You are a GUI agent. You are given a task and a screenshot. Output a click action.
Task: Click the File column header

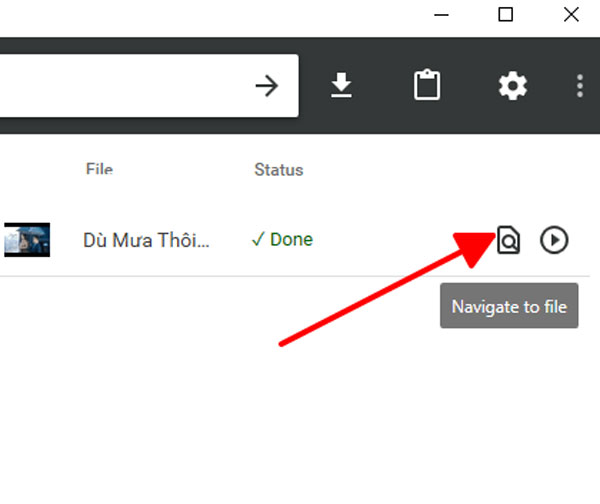point(99,169)
